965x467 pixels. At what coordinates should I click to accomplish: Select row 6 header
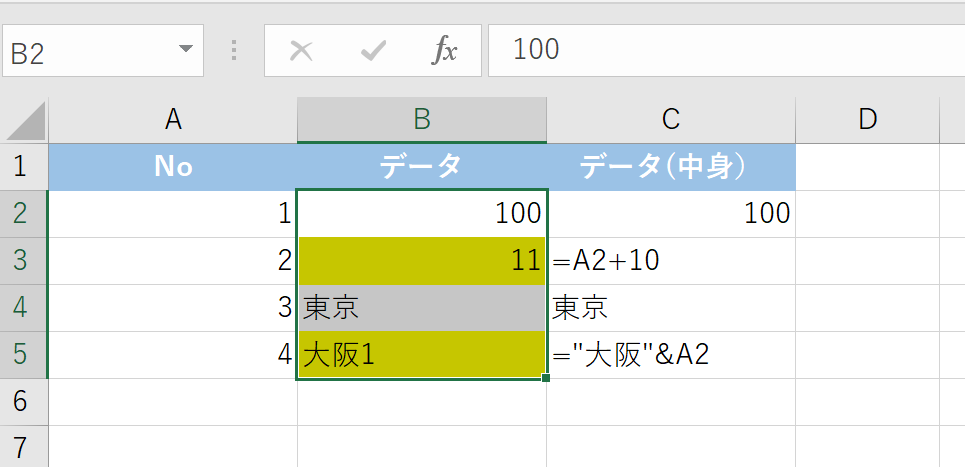point(23,402)
